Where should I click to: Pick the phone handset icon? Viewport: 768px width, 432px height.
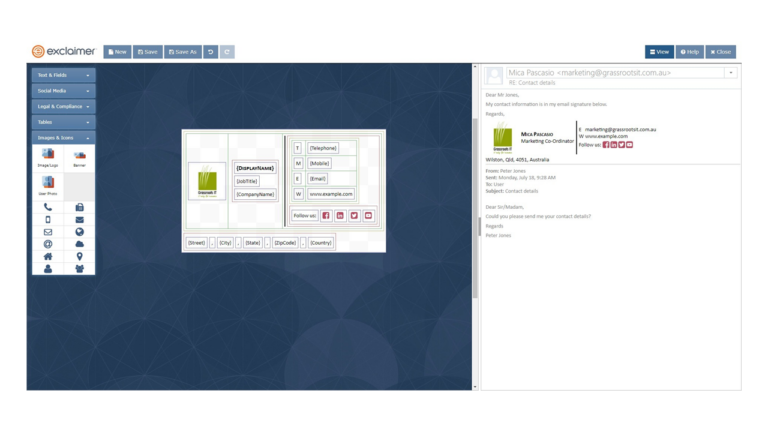[48, 208]
